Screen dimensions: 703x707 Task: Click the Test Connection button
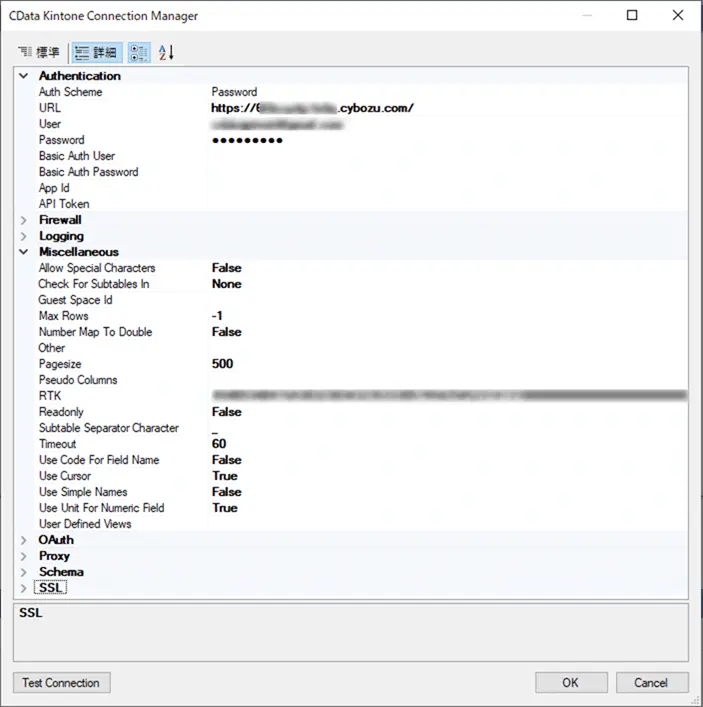[61, 683]
